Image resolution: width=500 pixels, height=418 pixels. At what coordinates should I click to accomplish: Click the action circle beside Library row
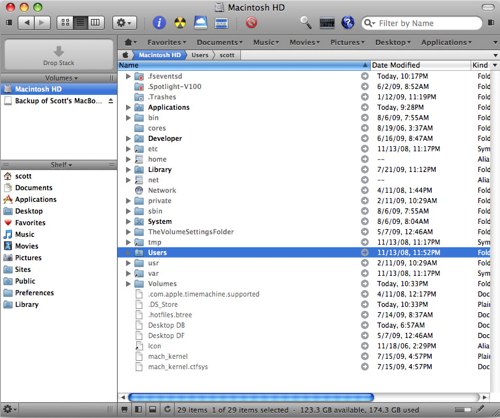pyautogui.click(x=365, y=169)
